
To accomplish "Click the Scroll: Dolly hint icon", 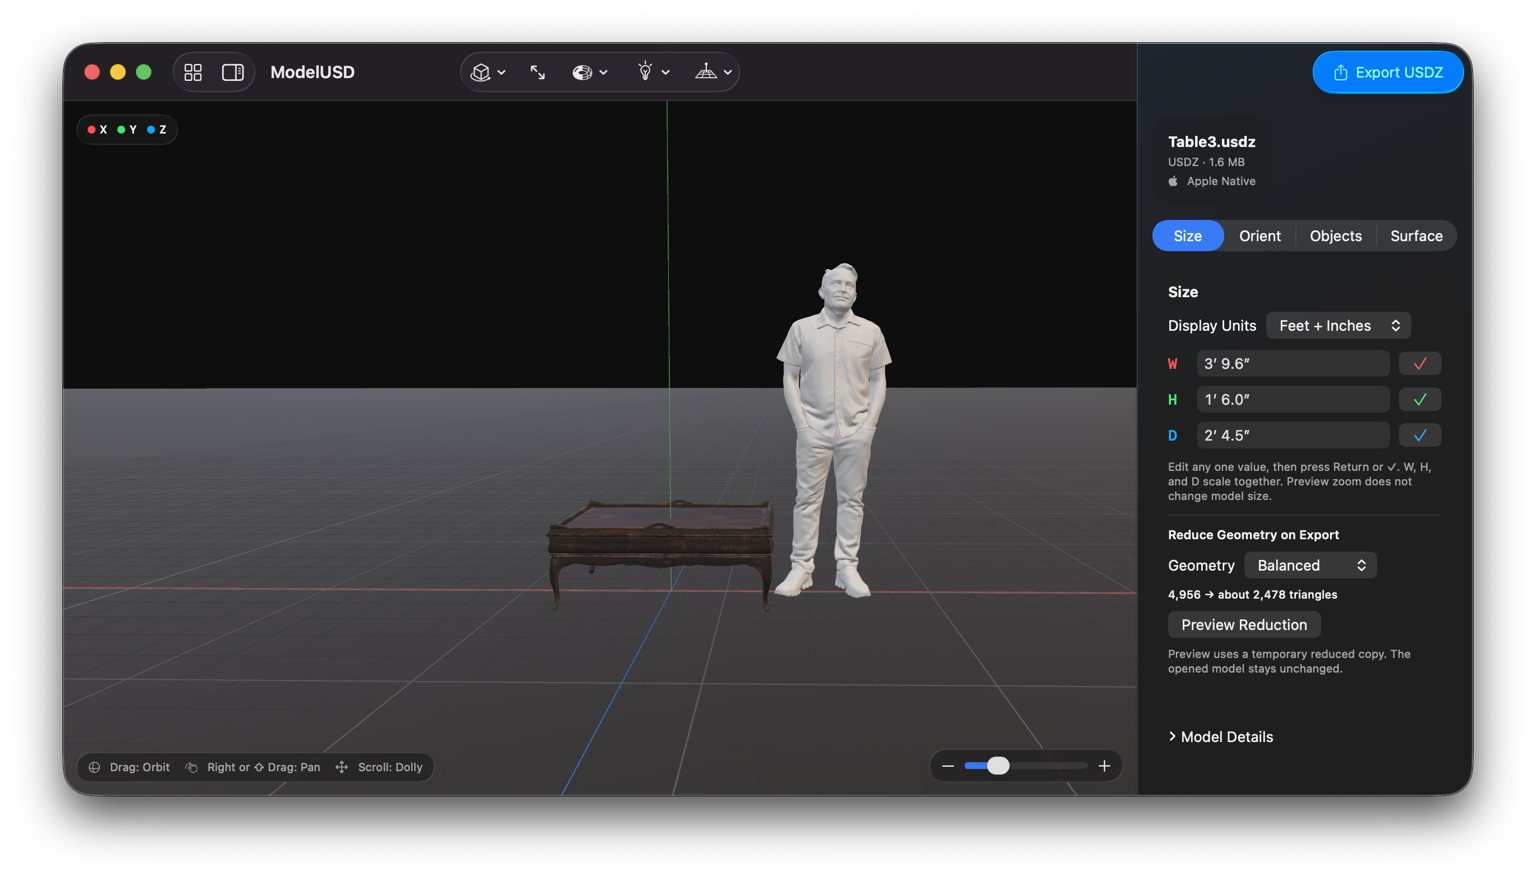I will pos(342,768).
